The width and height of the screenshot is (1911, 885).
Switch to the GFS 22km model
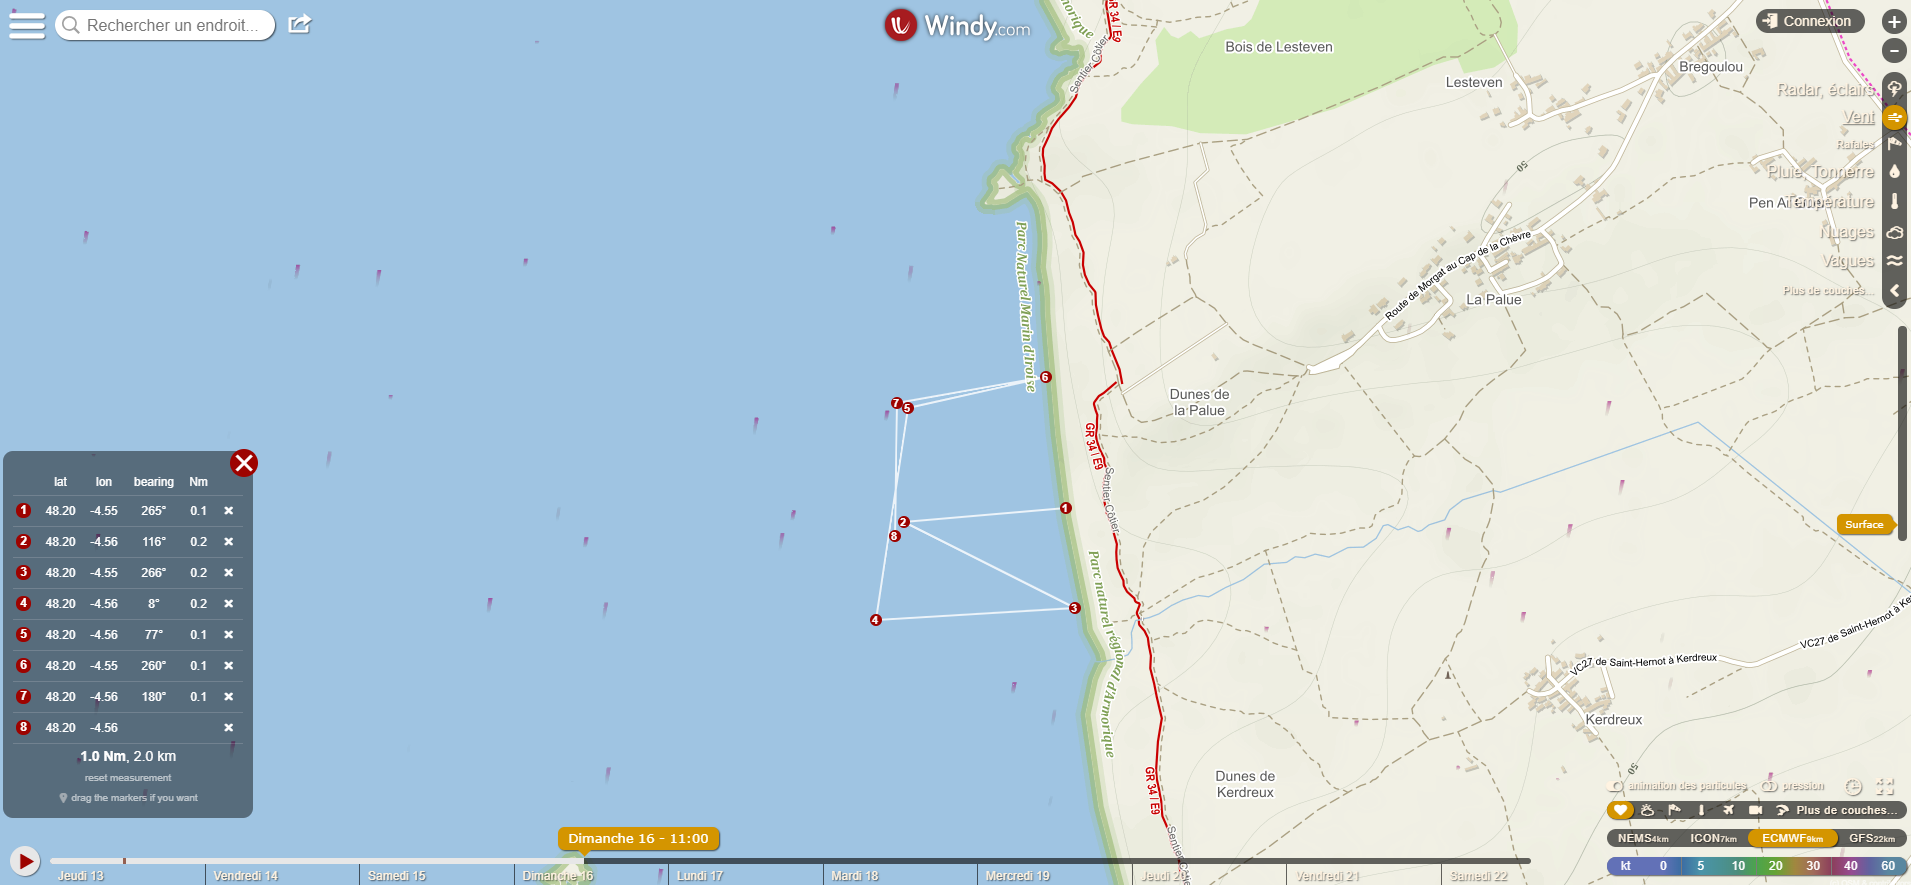pos(1871,838)
